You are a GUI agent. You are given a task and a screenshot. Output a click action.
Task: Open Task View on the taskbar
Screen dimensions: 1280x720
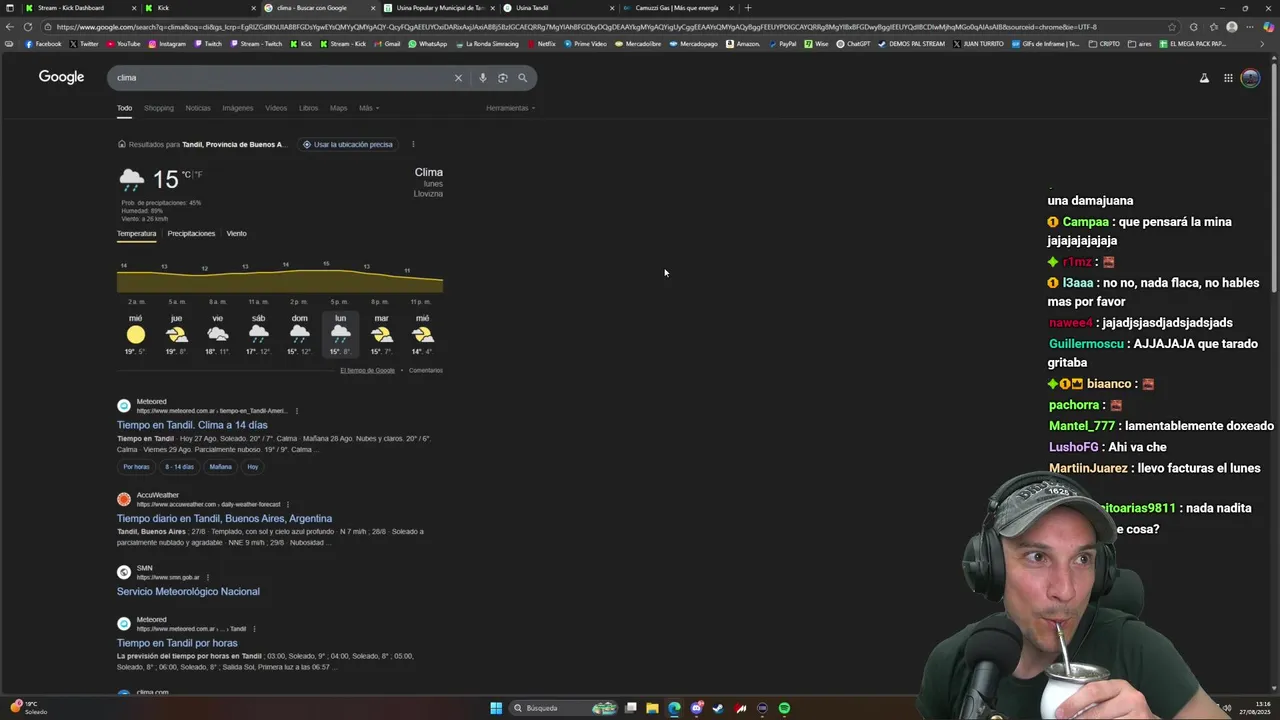[631, 708]
